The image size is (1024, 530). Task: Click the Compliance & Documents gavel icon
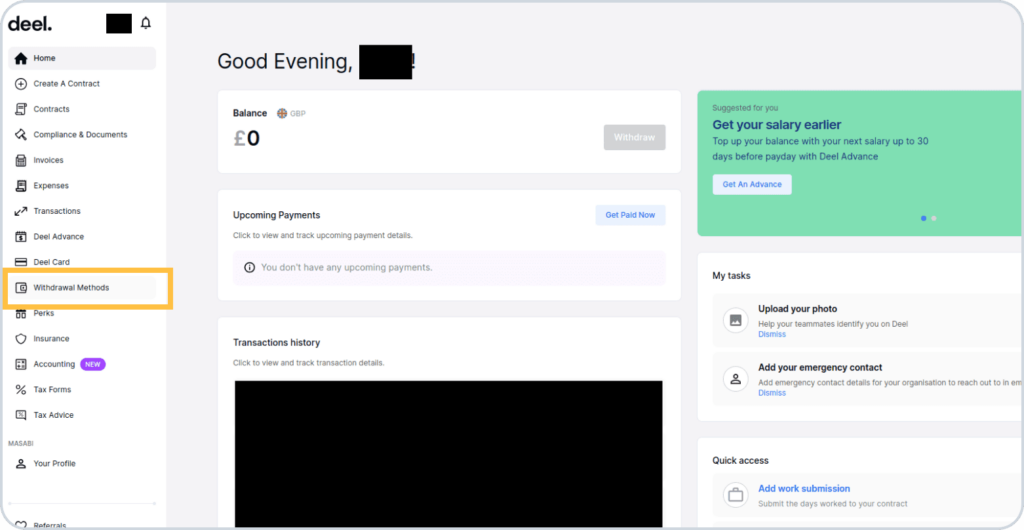pos(21,134)
